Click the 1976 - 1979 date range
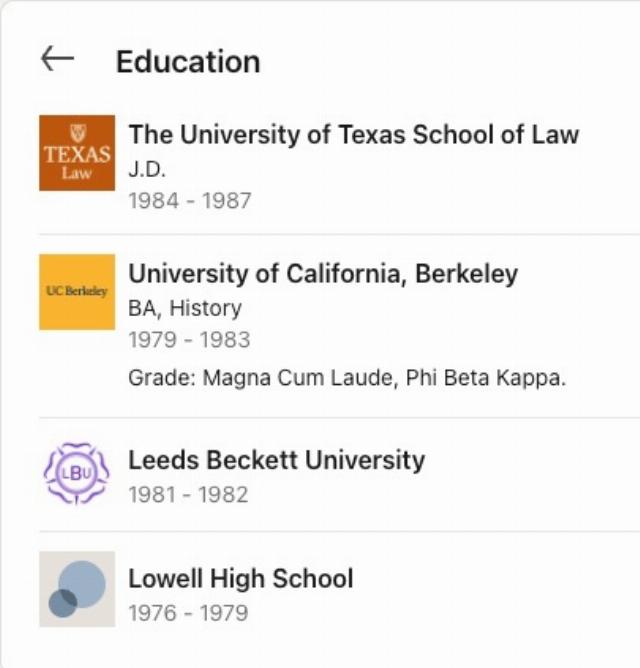The image size is (640, 668). [188, 613]
